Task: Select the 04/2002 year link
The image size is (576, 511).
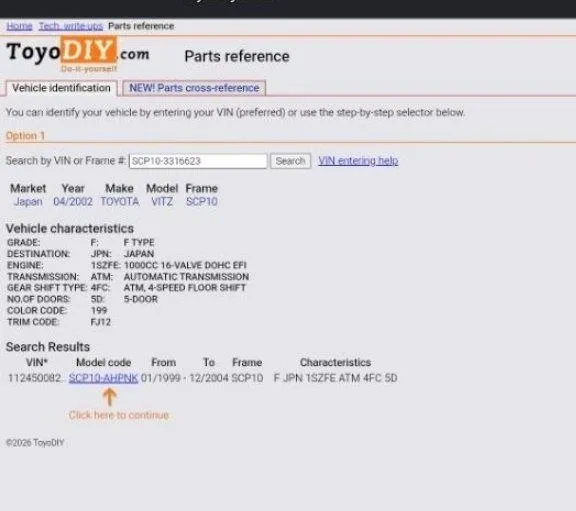Action: (73, 202)
